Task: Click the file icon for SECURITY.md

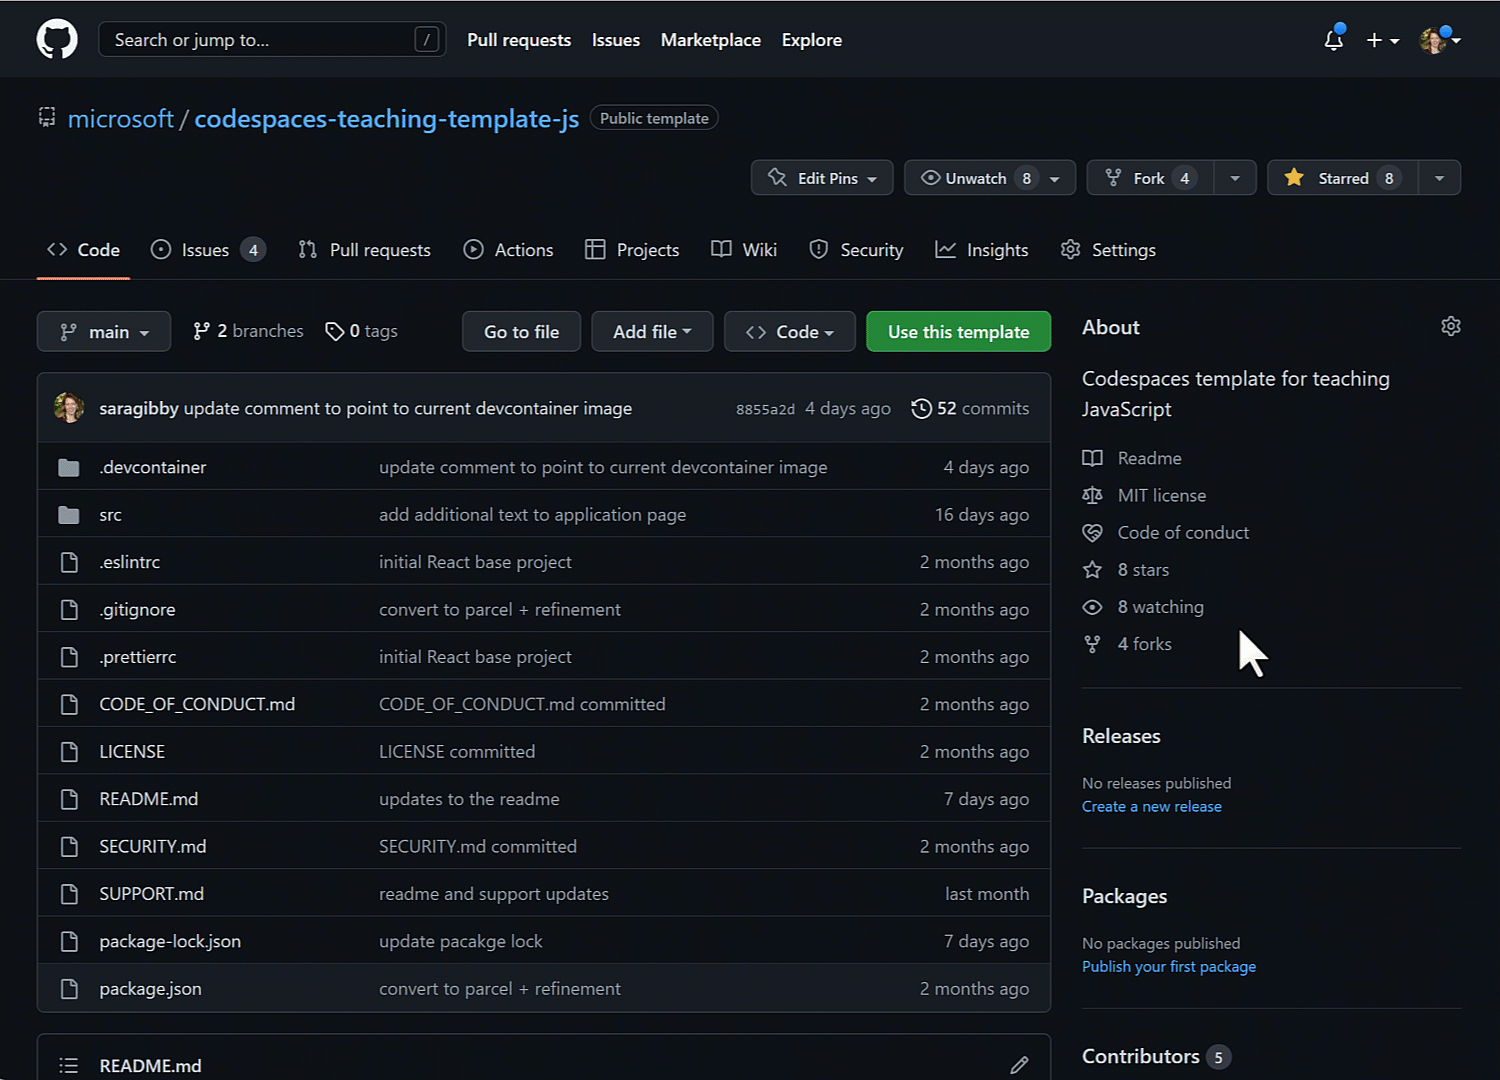Action: coord(69,847)
